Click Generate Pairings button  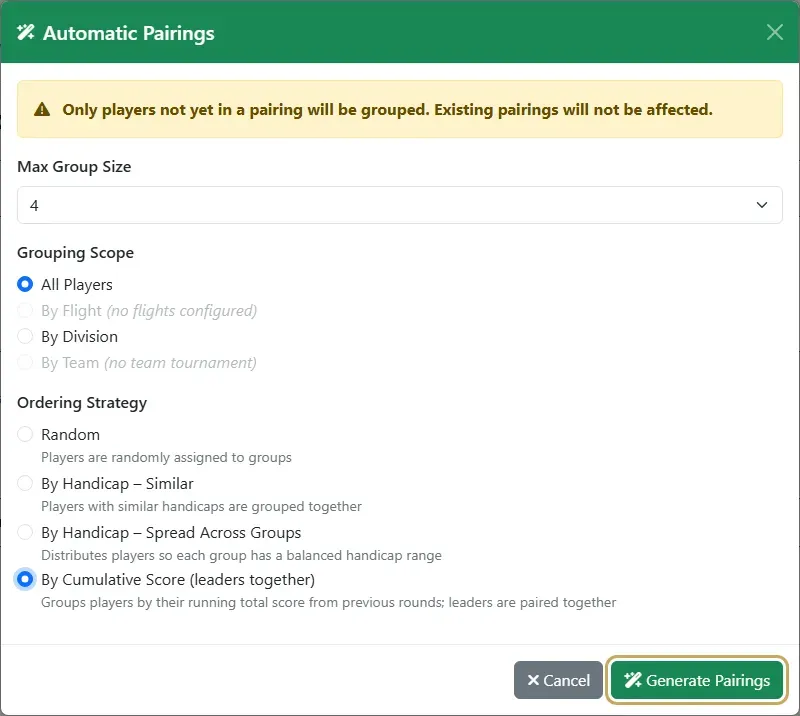tap(697, 680)
